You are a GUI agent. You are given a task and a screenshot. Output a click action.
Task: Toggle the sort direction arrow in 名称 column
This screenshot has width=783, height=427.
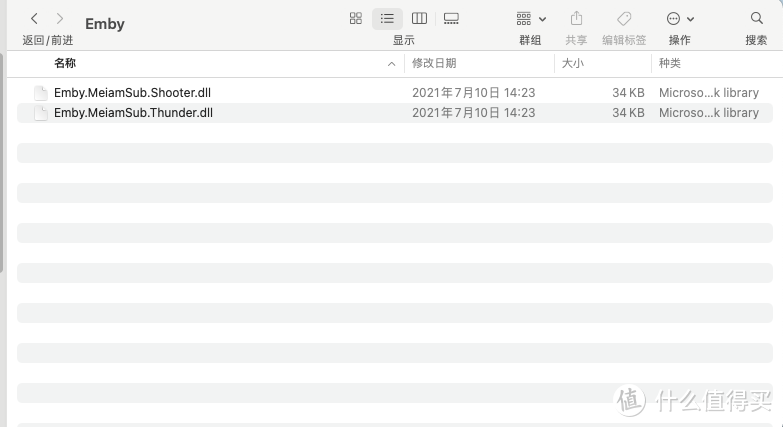[x=392, y=64]
